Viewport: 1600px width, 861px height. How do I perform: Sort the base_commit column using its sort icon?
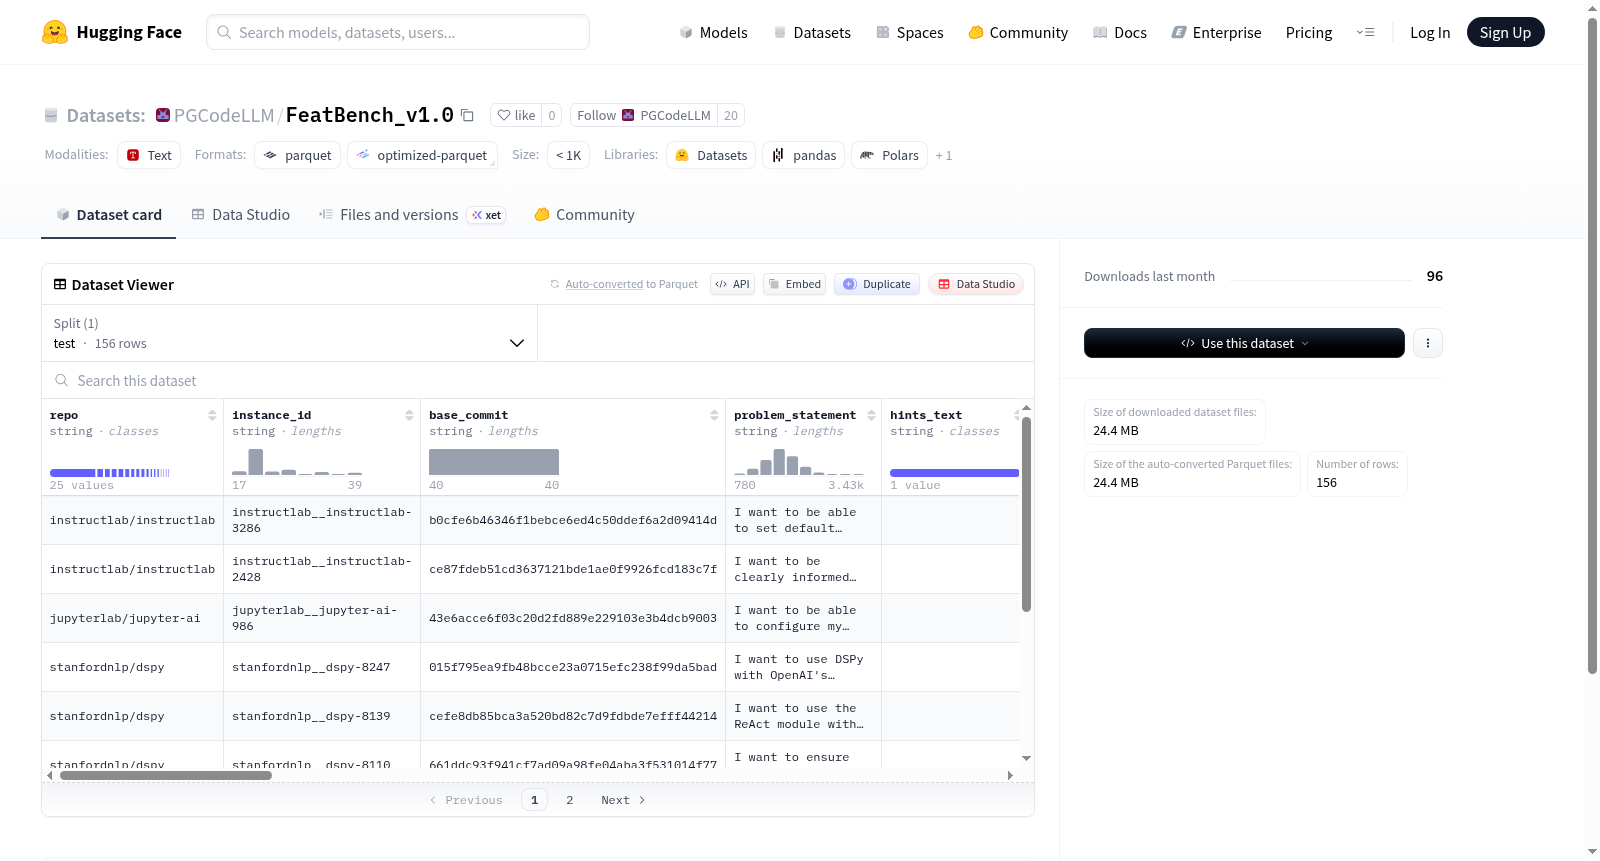click(x=714, y=415)
